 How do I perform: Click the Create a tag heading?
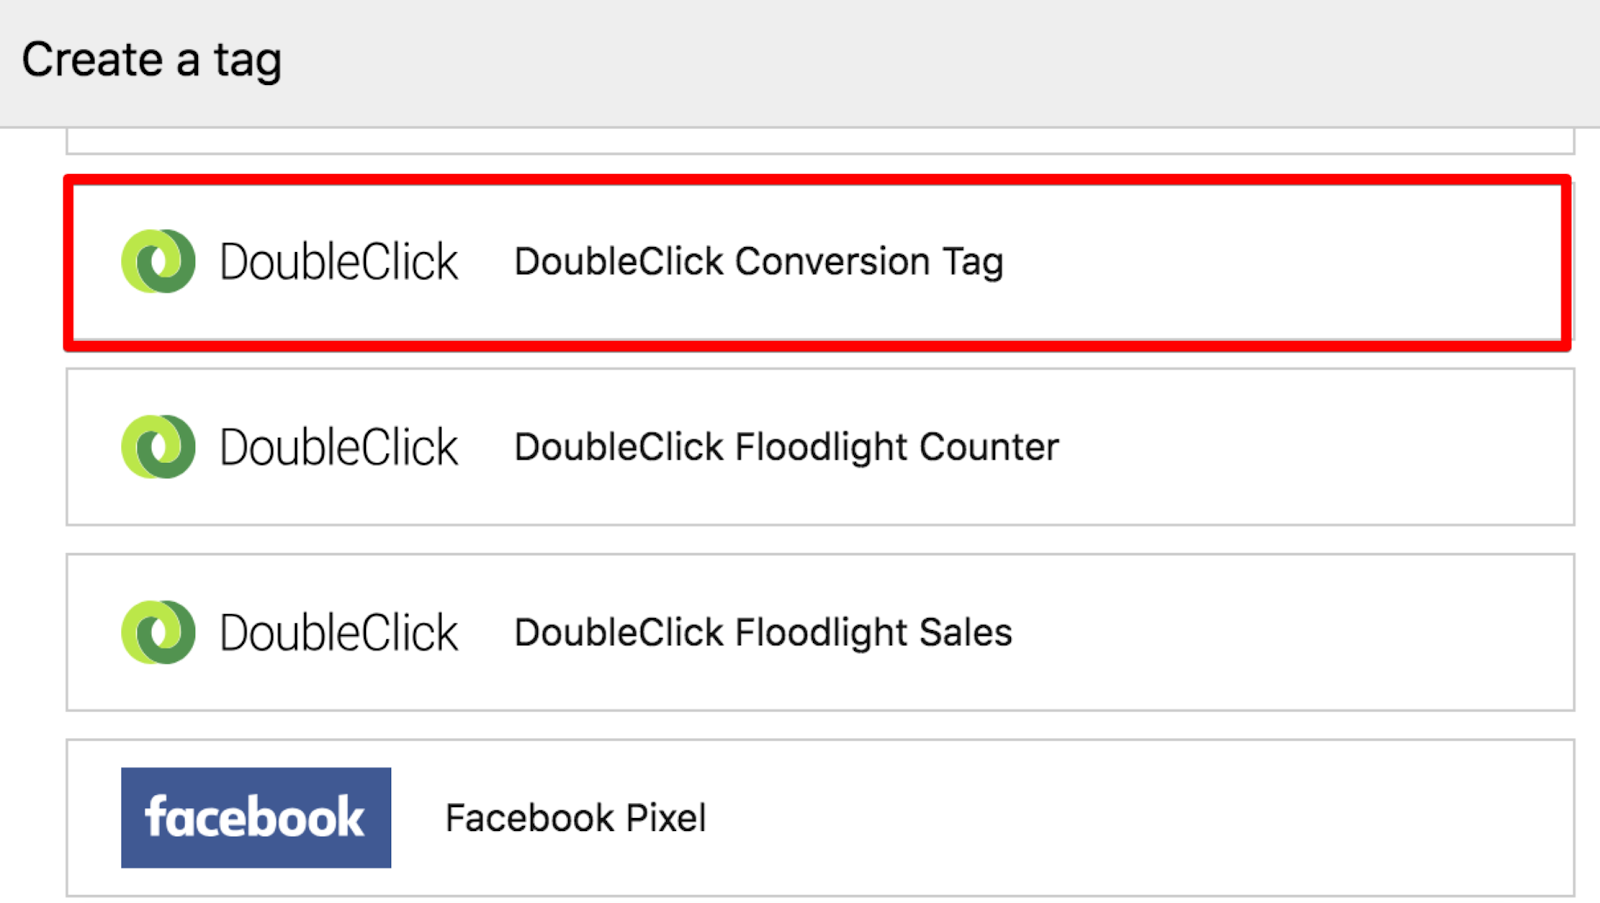click(152, 60)
